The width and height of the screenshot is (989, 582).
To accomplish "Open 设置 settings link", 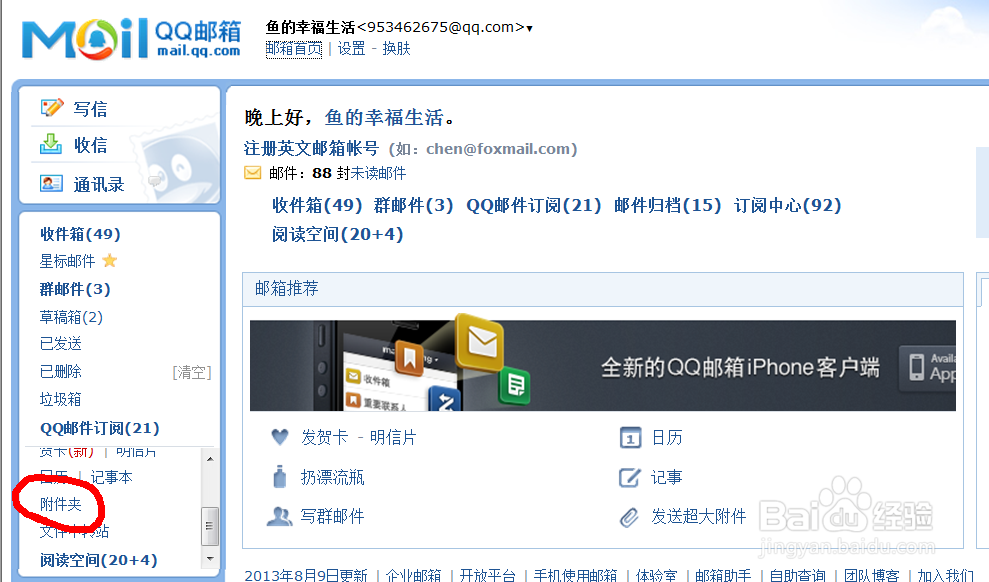I will (x=351, y=49).
